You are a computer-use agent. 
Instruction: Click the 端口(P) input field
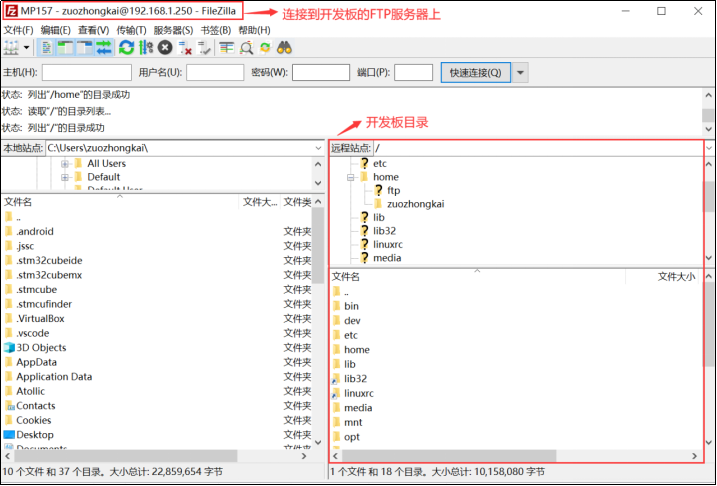click(413, 73)
